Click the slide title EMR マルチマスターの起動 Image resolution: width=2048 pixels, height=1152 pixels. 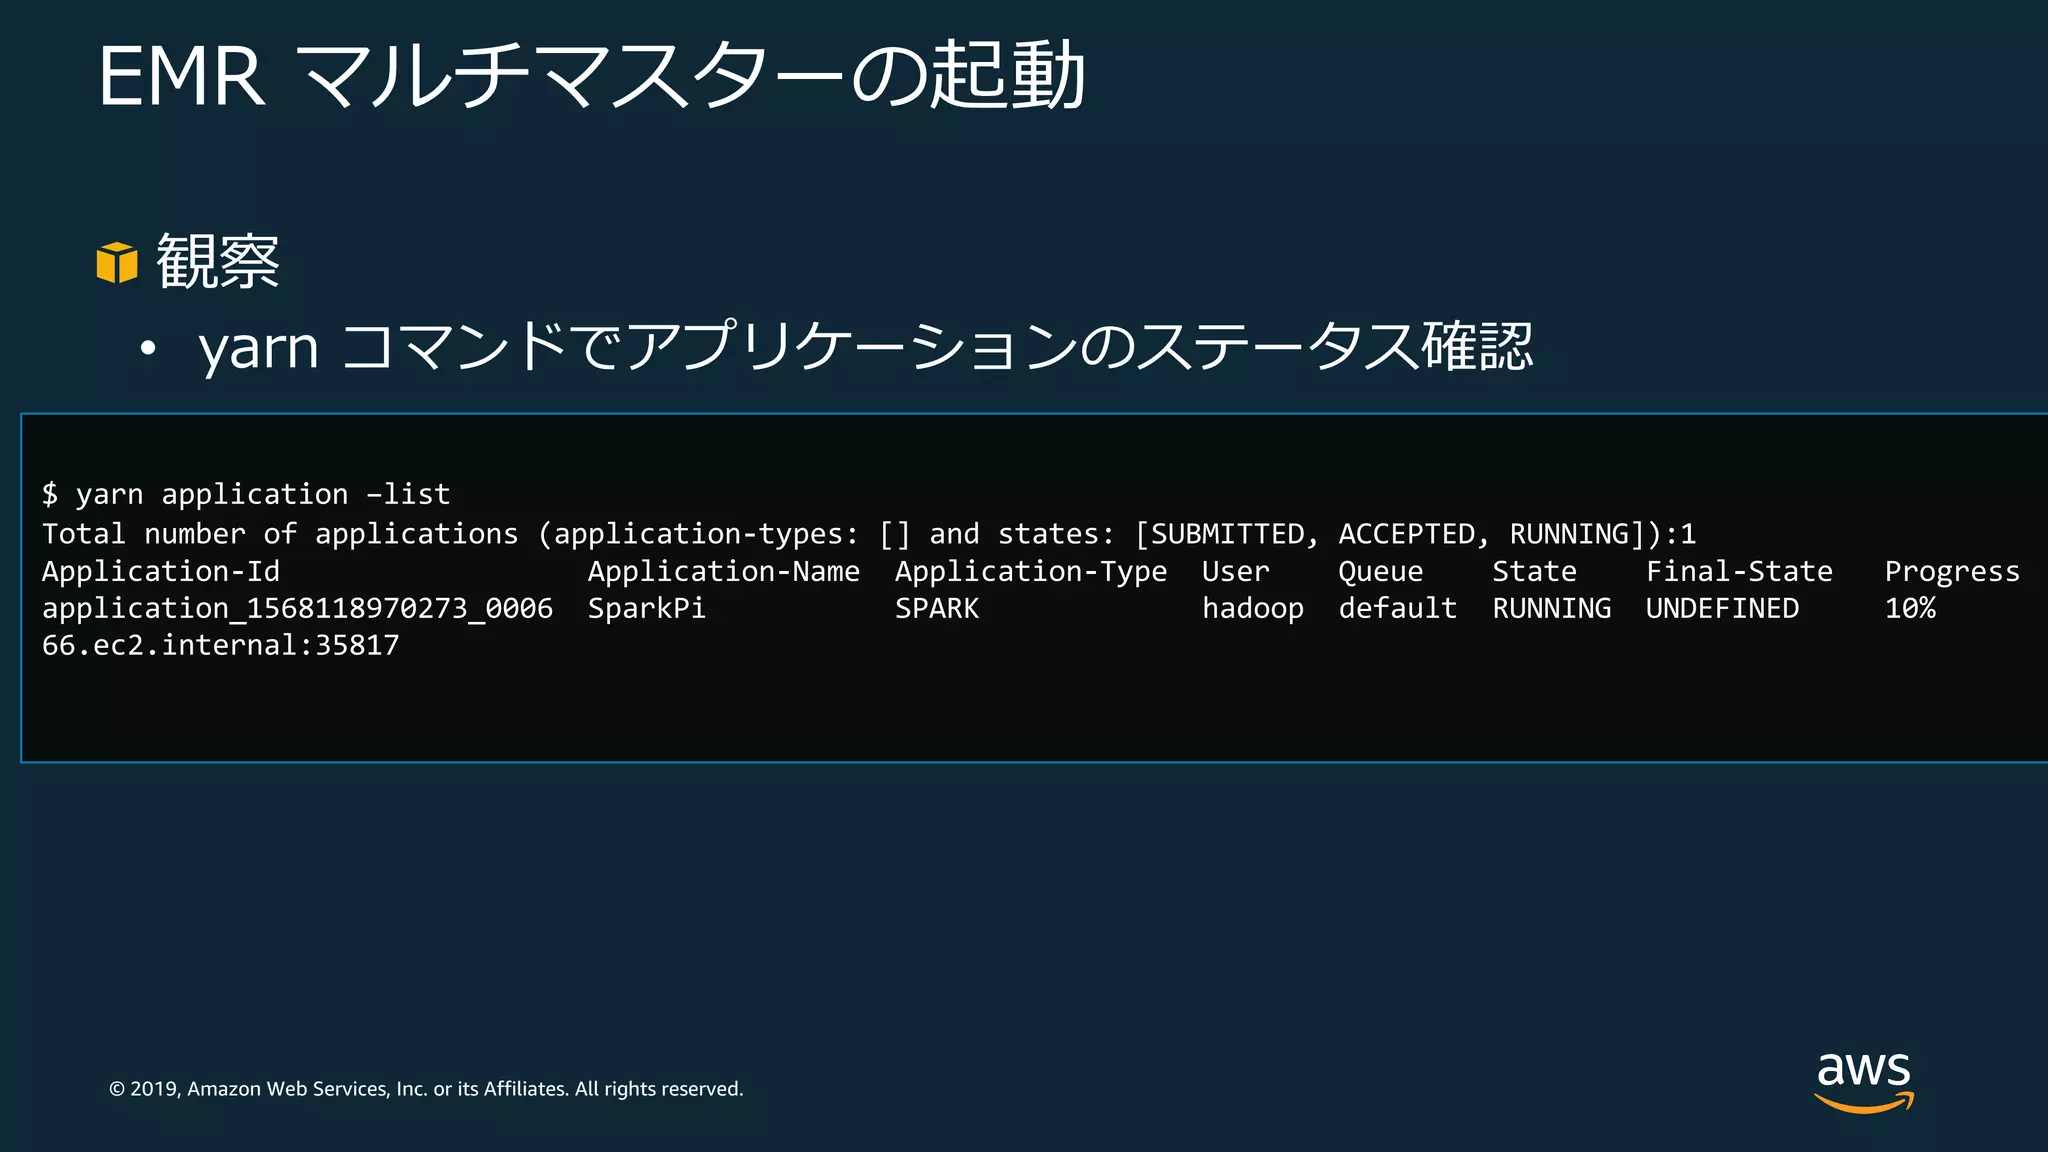tap(591, 76)
